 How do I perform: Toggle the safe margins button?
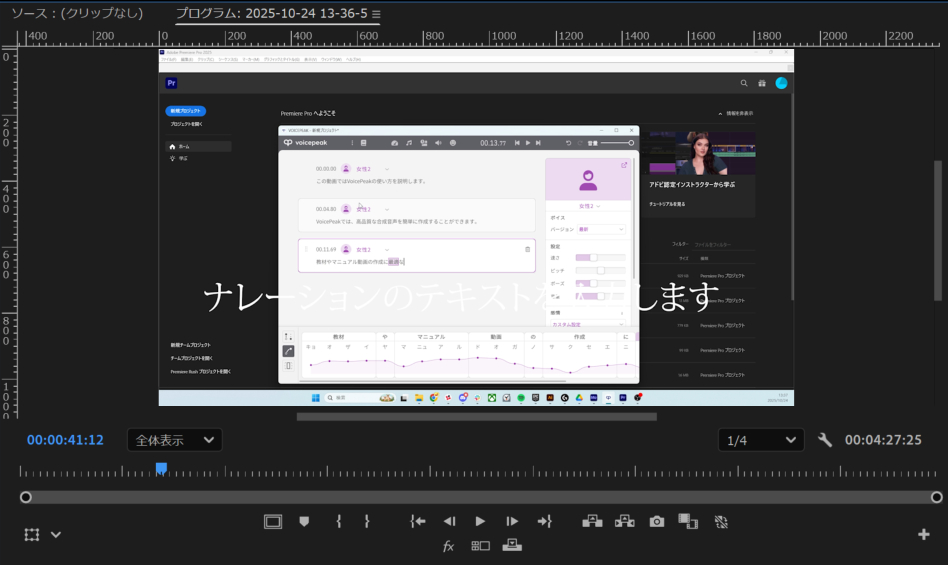click(x=273, y=521)
